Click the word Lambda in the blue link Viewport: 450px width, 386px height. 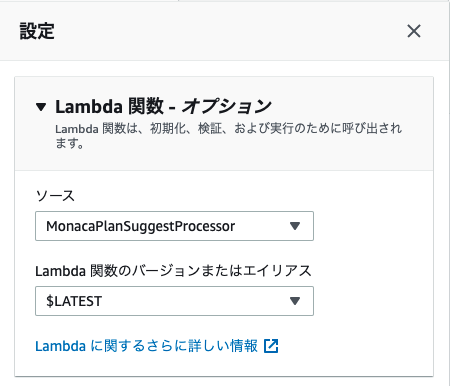point(60,346)
